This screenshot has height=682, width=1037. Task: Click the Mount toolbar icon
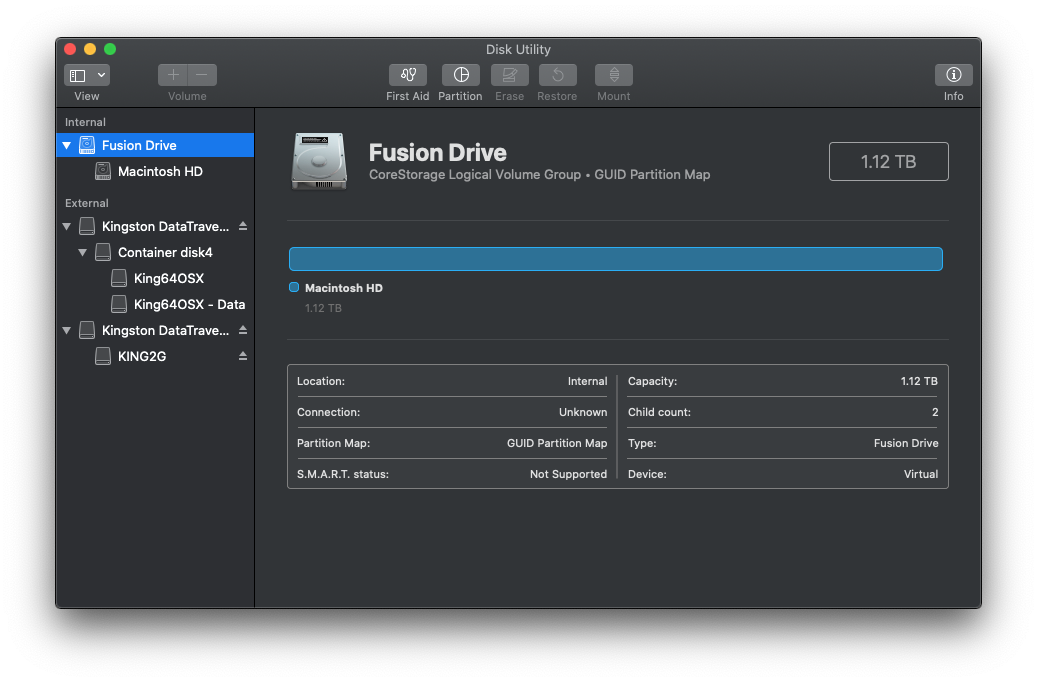614,75
